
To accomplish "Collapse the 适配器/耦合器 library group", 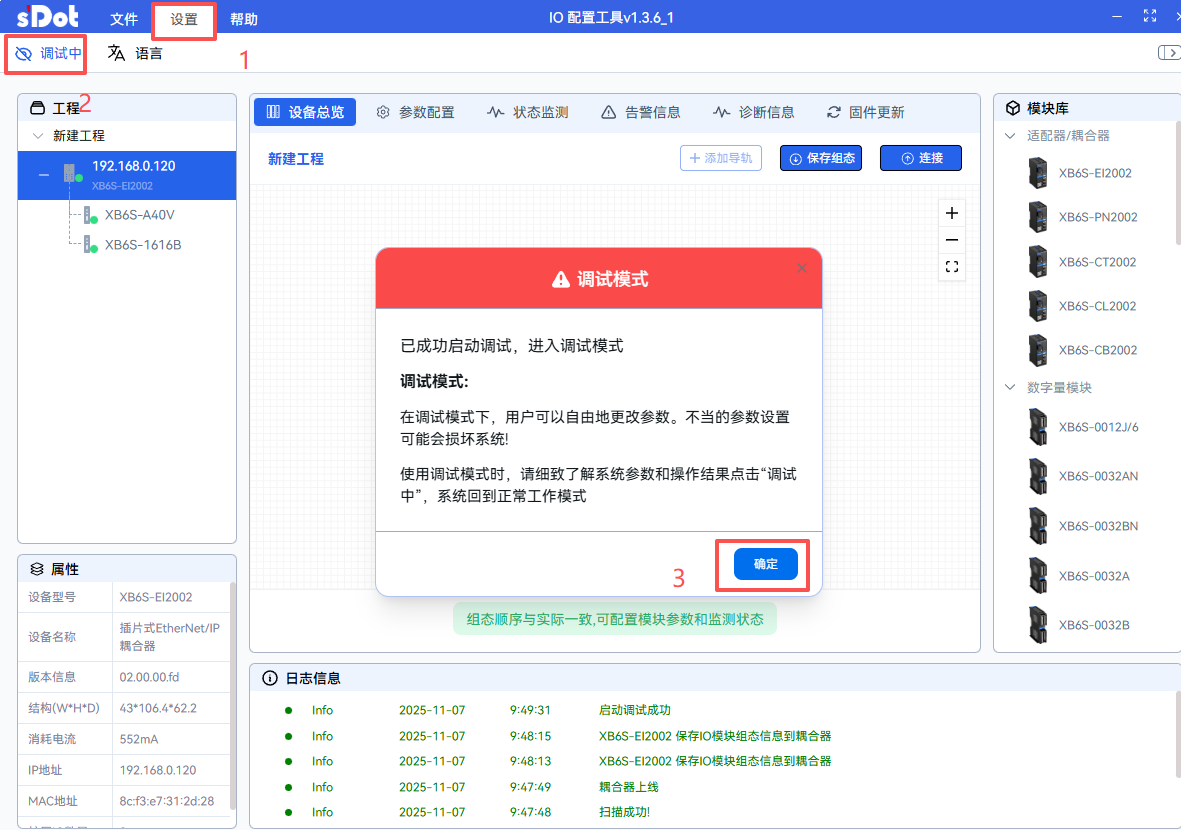I will tap(1010, 136).
